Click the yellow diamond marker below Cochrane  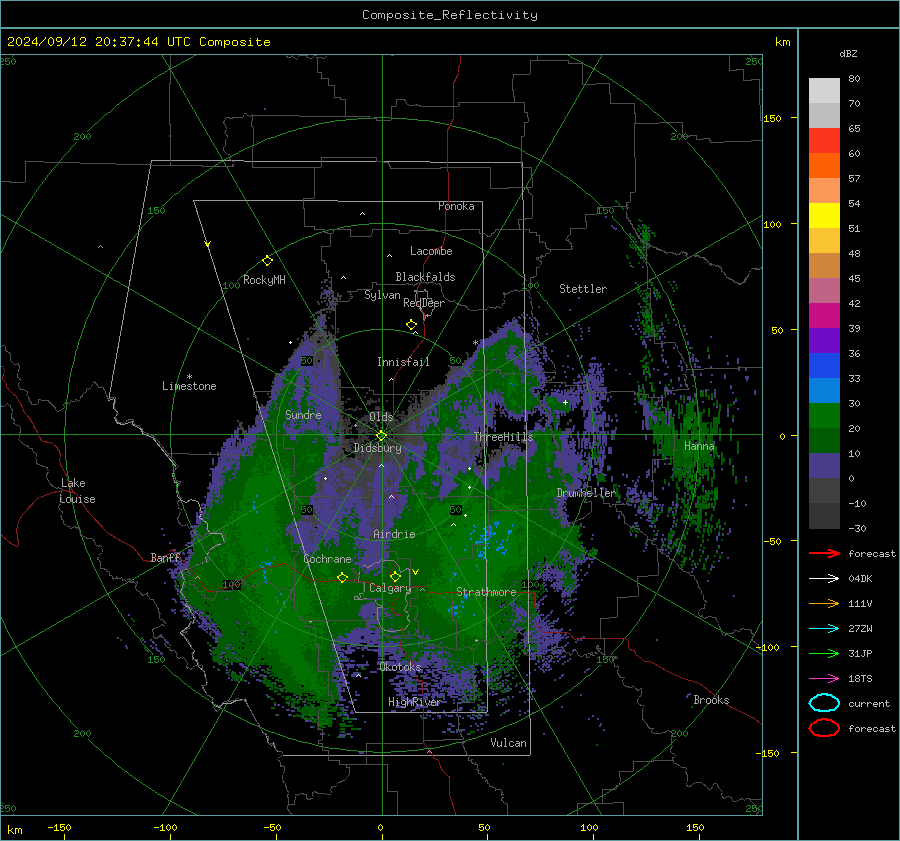tap(343, 578)
